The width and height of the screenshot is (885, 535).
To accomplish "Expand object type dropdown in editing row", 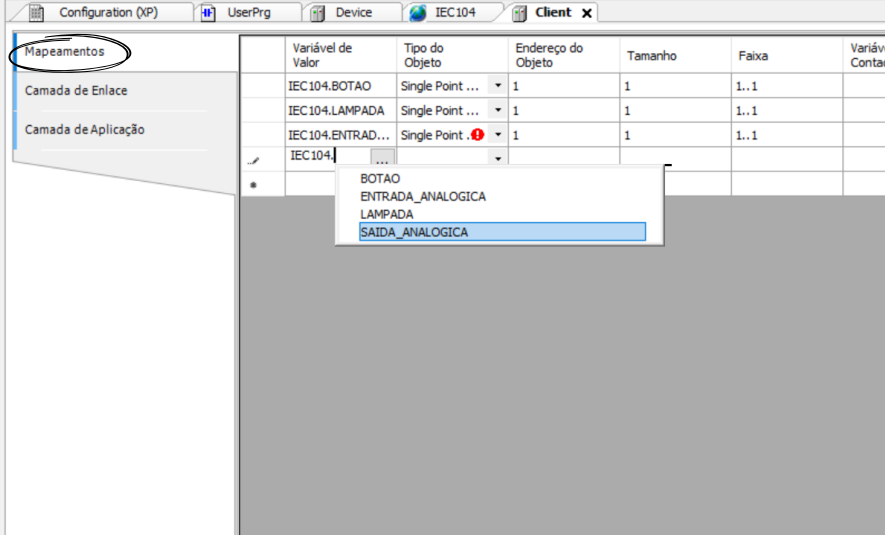I will click(498, 160).
